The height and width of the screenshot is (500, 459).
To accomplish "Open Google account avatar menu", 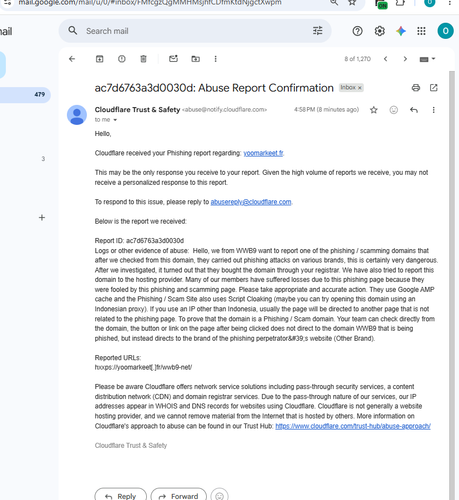I will click(445, 31).
